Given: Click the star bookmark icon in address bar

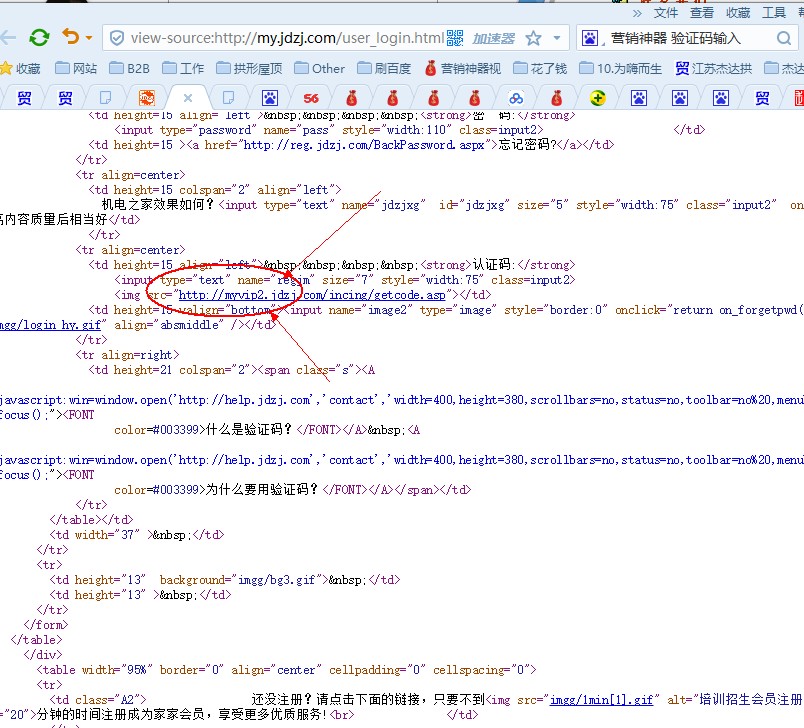Looking at the screenshot, I should [x=533, y=38].
